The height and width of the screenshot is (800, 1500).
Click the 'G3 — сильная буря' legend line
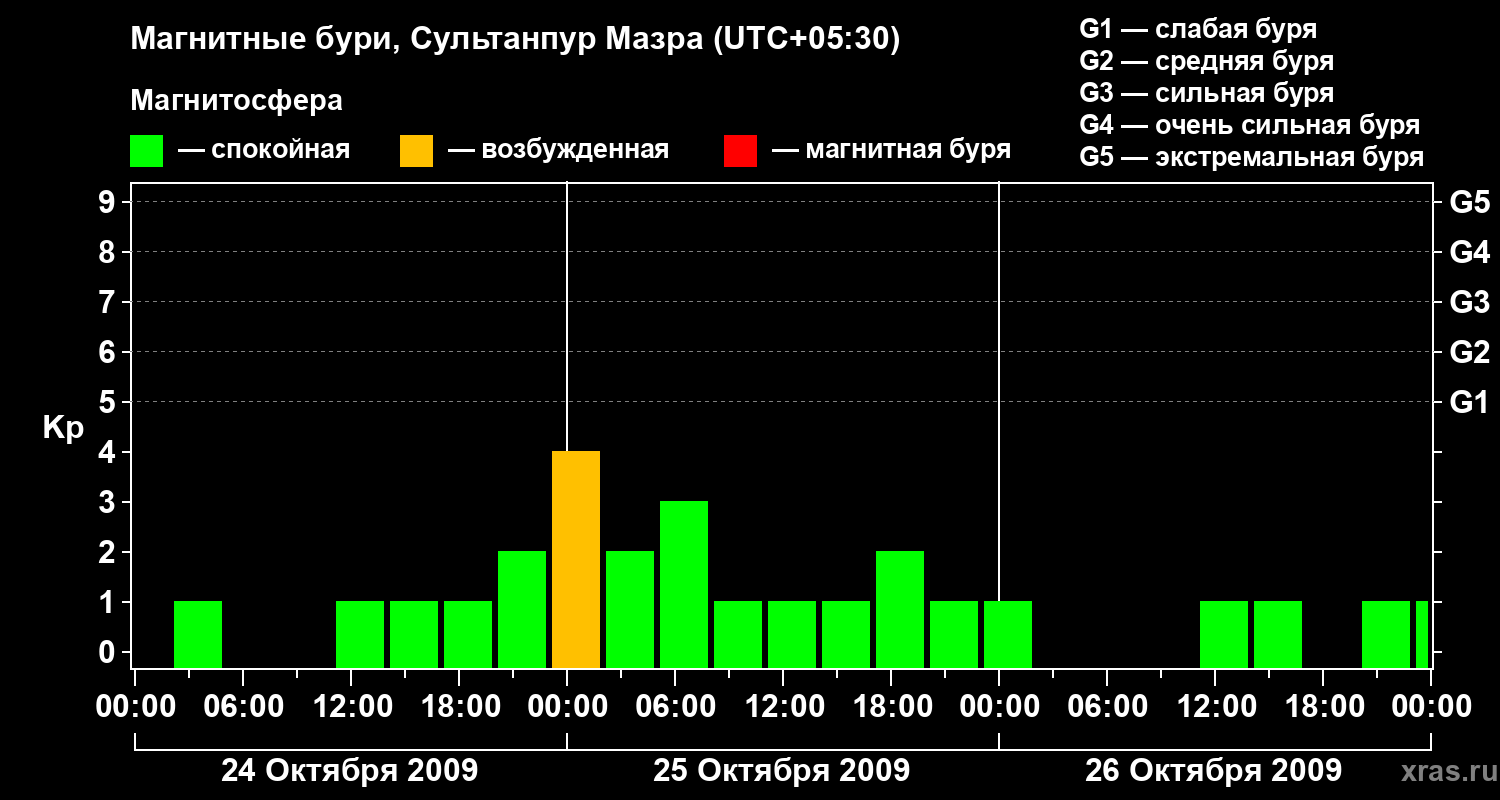(x=1207, y=93)
